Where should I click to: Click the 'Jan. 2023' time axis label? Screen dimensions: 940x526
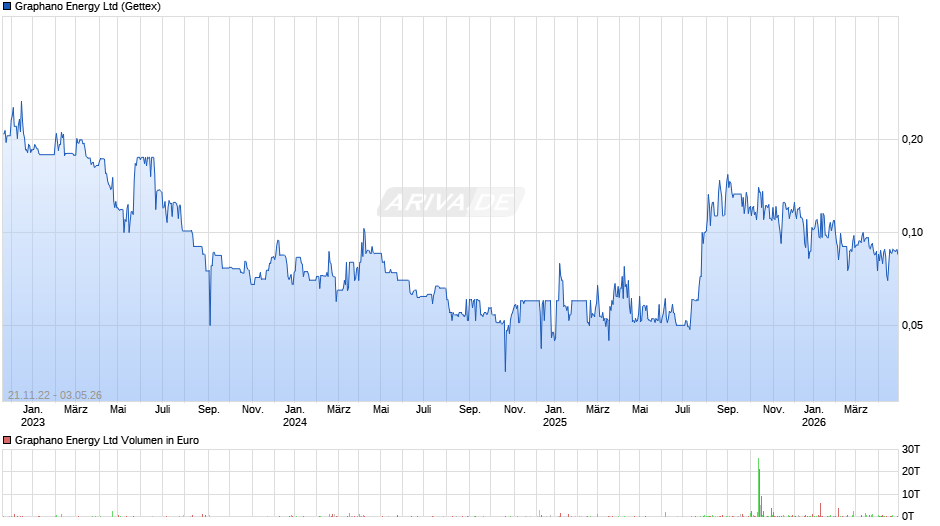coord(32,416)
